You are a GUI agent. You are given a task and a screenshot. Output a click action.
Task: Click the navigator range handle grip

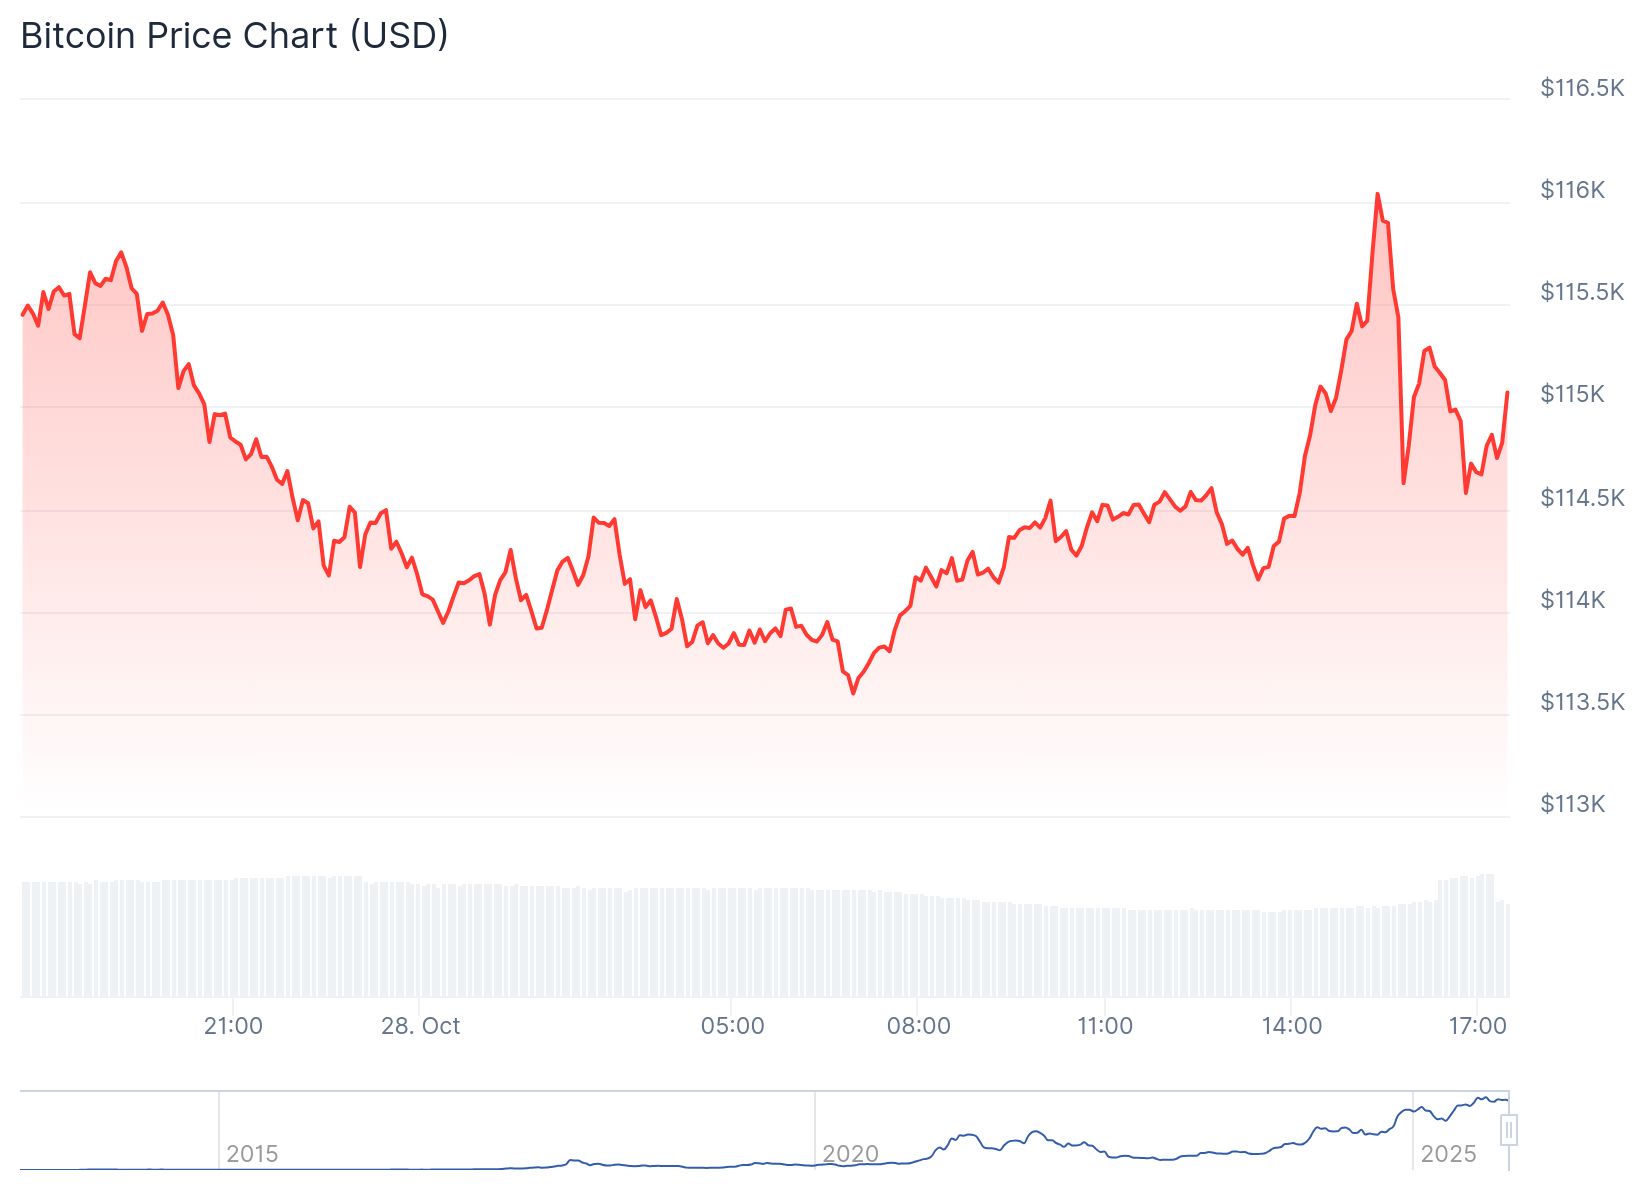click(1508, 1130)
